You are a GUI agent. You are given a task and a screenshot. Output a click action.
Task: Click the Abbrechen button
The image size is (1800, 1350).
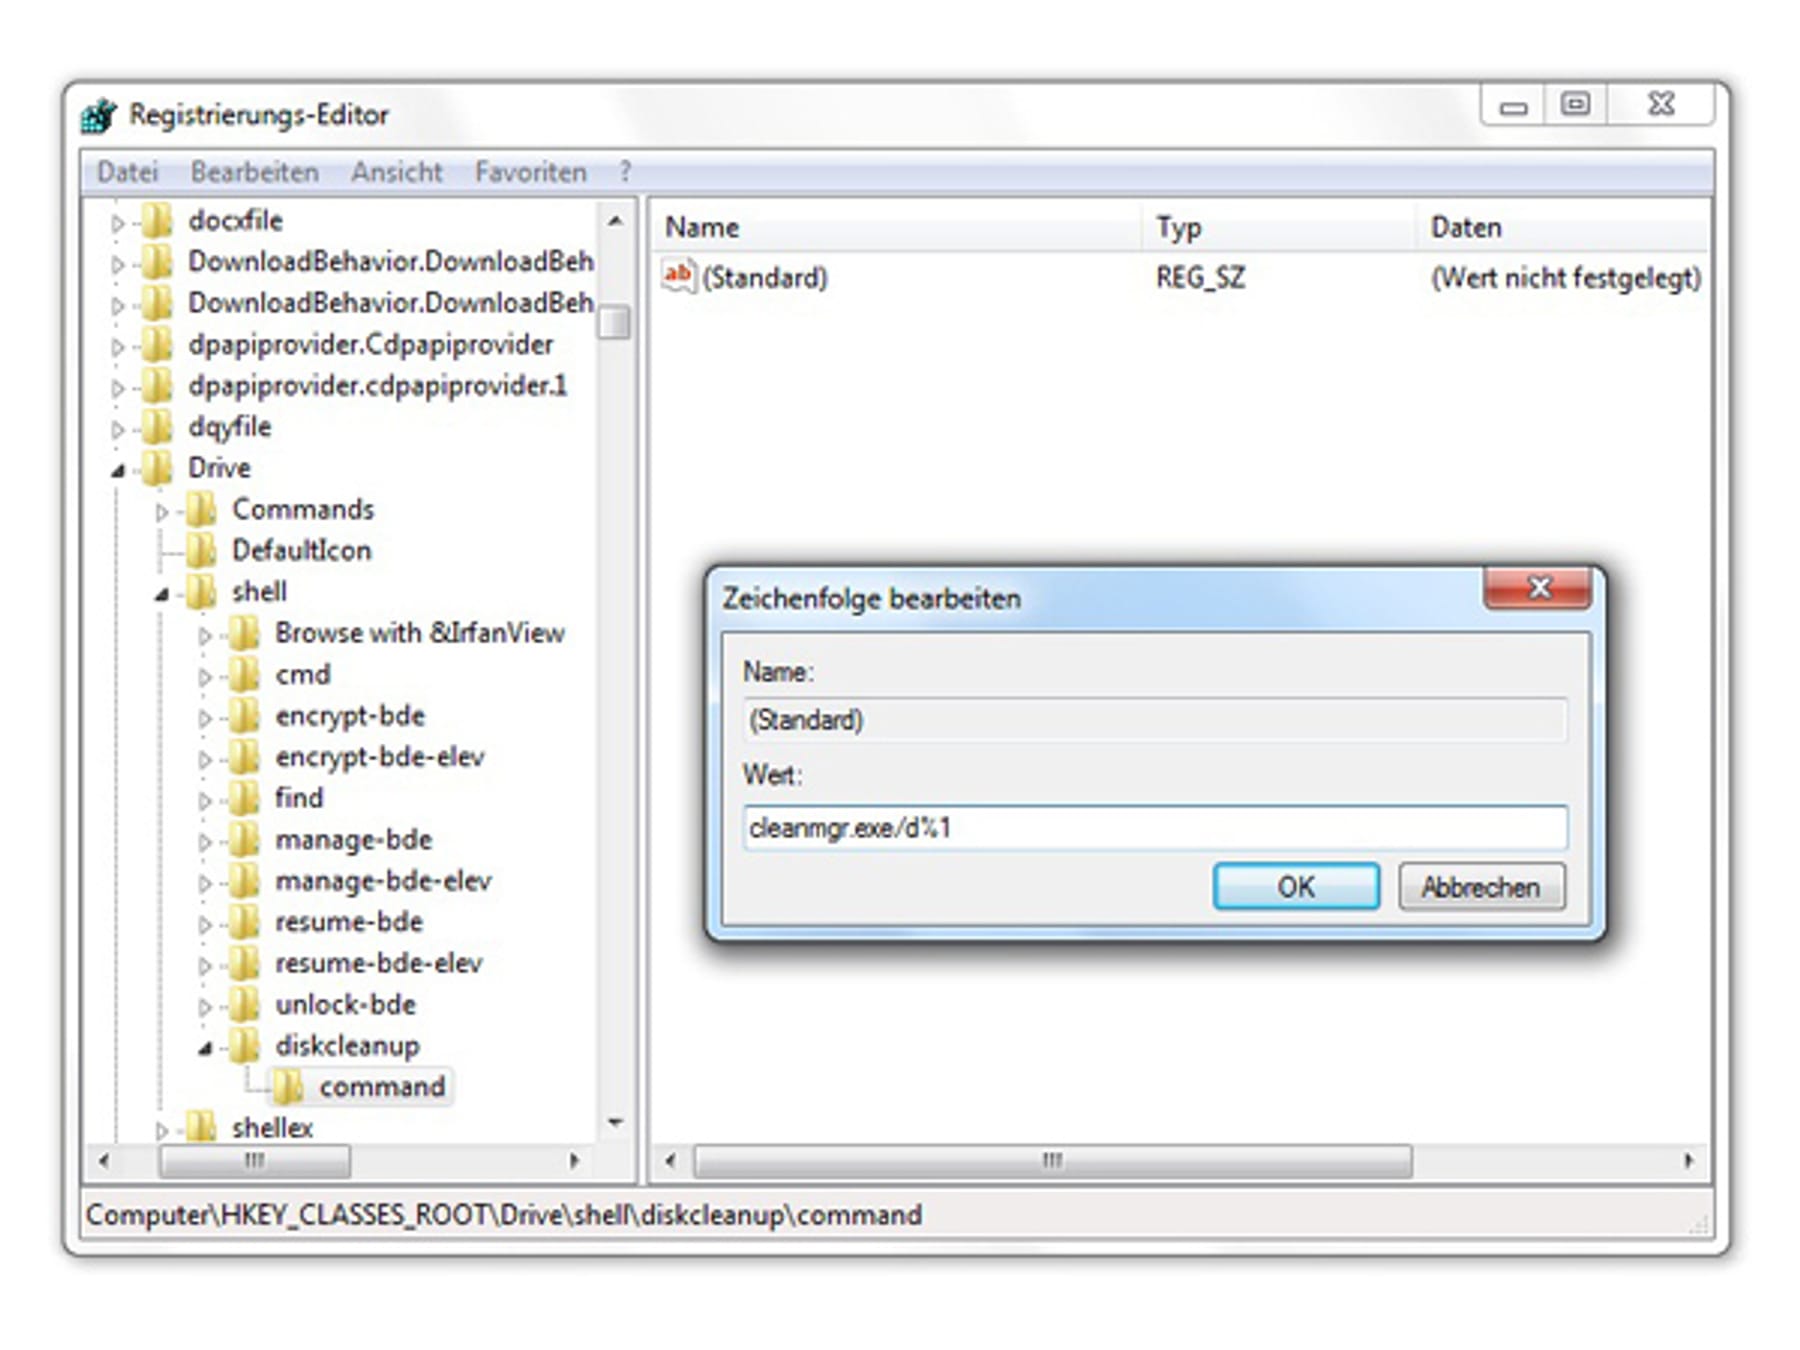point(1481,887)
